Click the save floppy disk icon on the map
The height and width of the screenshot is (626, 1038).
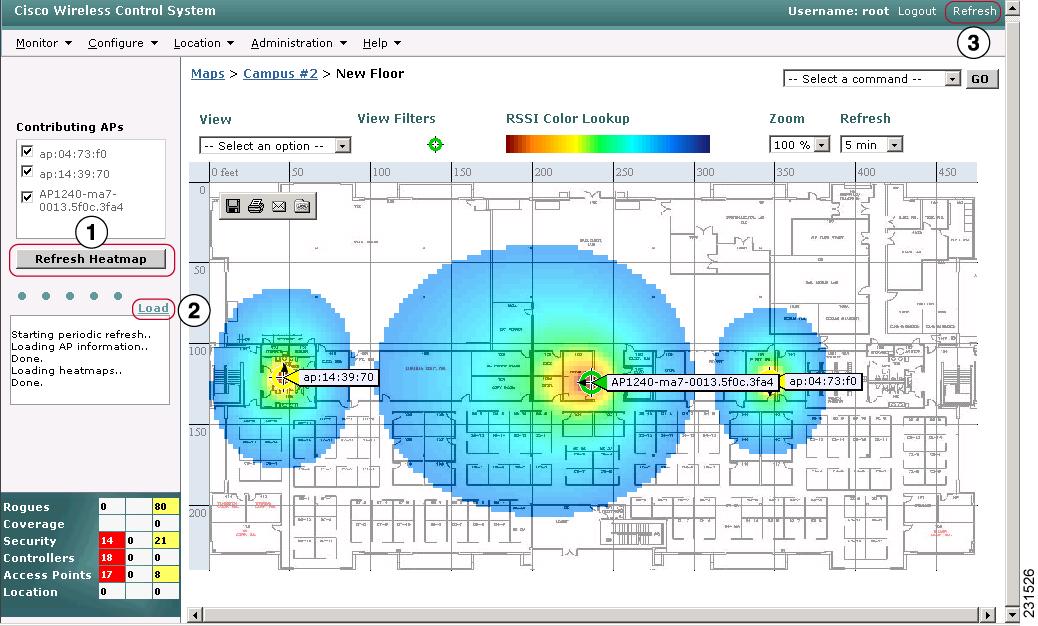[x=233, y=206]
